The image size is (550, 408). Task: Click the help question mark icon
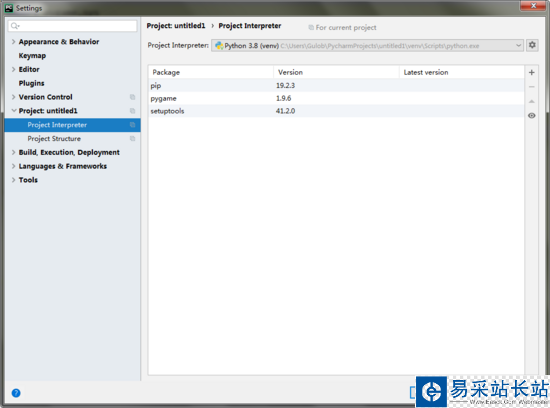point(16,393)
